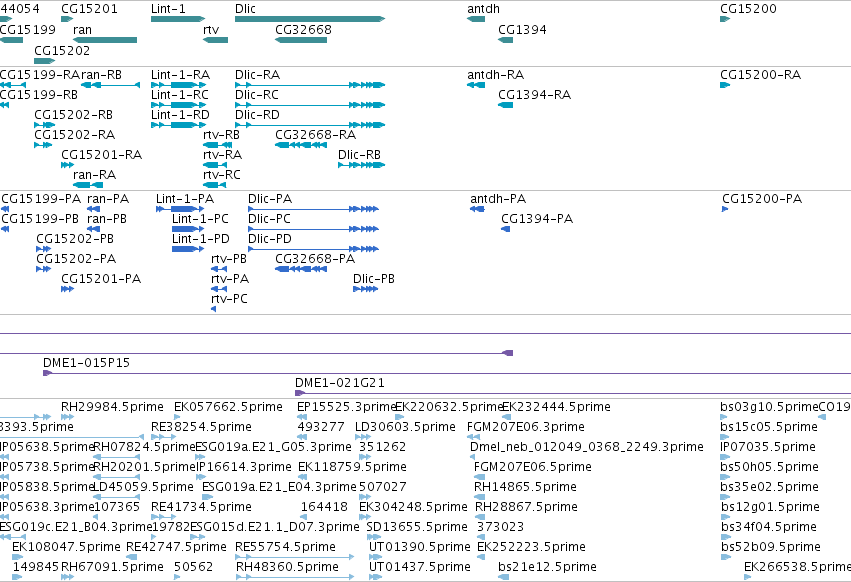Viewport: 851px width, 582px height.
Task: Click protein rtv-PB
Action: 219,269
